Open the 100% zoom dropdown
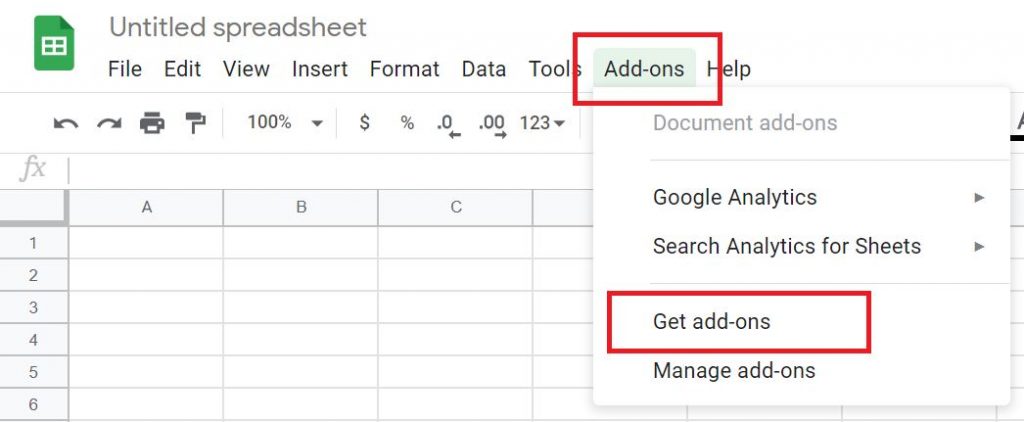The height and width of the screenshot is (422, 1024). [285, 123]
